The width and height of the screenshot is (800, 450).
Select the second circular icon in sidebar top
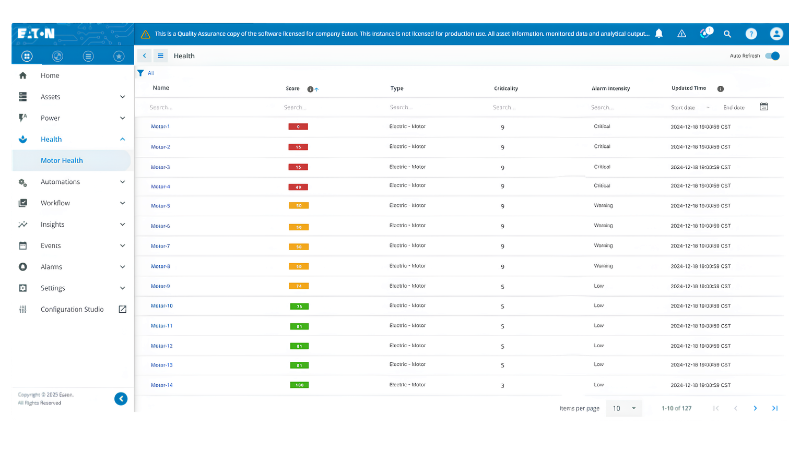[x=58, y=56]
